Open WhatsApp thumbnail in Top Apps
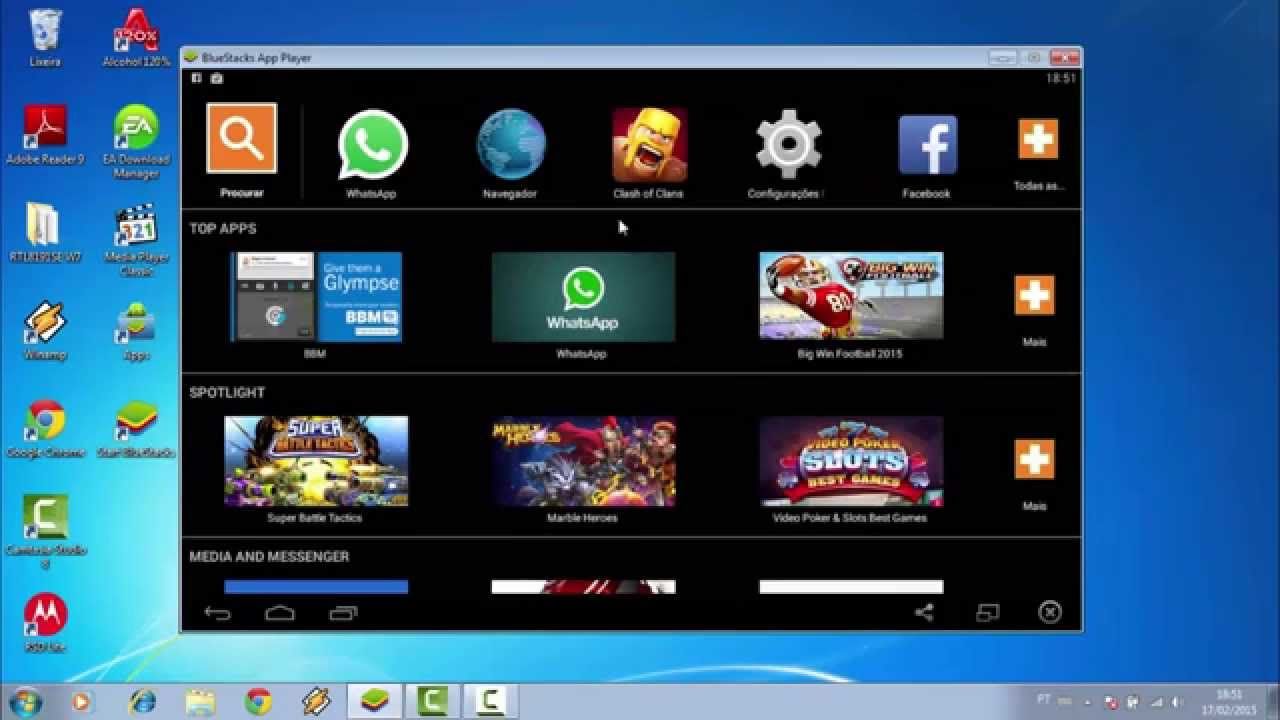Screen dimensions: 1280x720 (x=583, y=297)
